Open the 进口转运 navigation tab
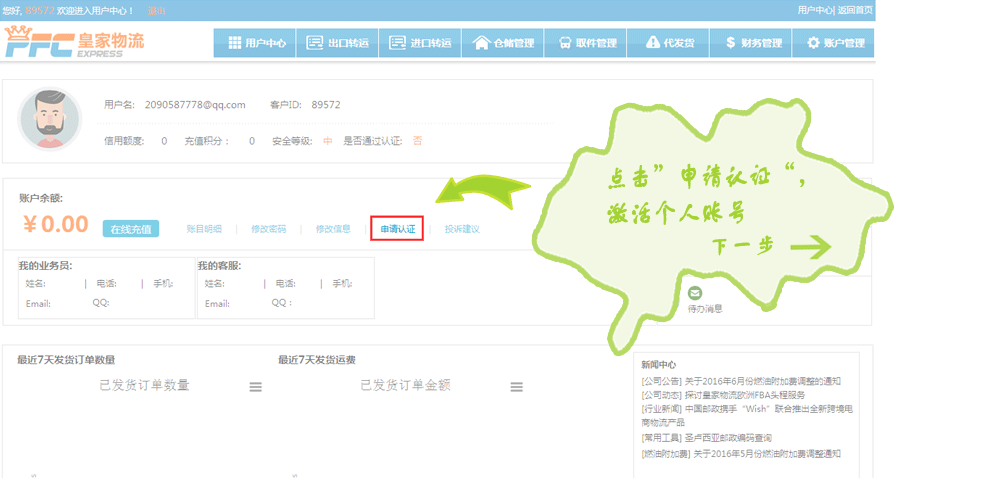990x480 pixels. 420,43
